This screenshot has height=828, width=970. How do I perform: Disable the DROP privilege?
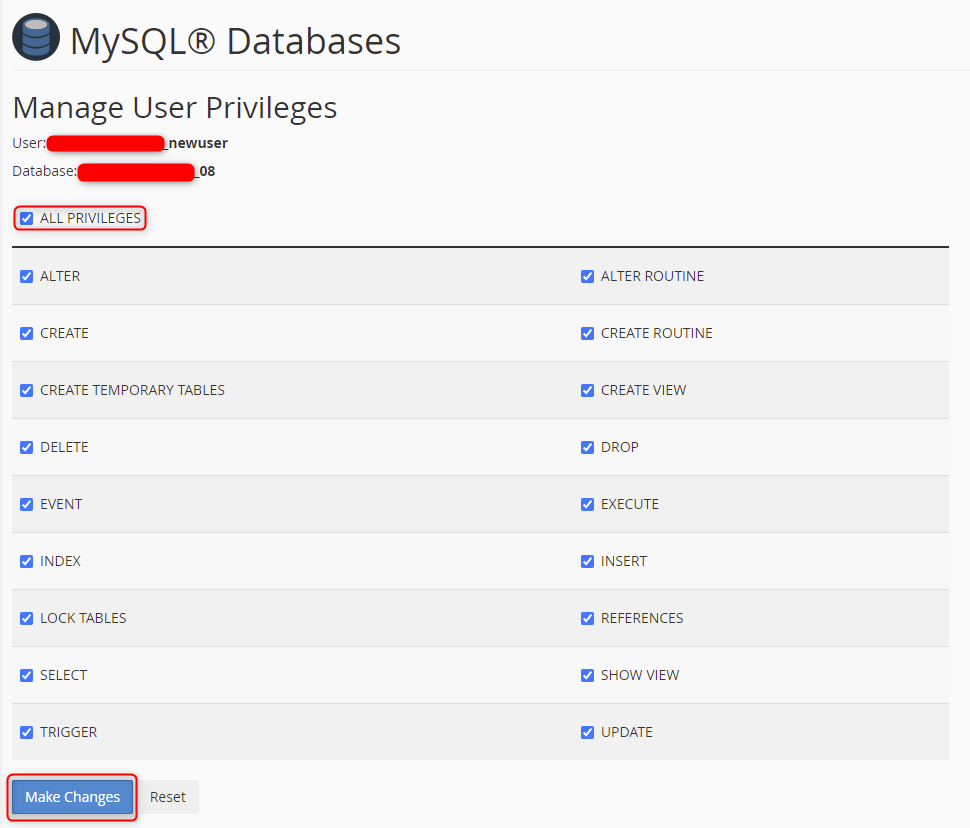click(x=587, y=447)
